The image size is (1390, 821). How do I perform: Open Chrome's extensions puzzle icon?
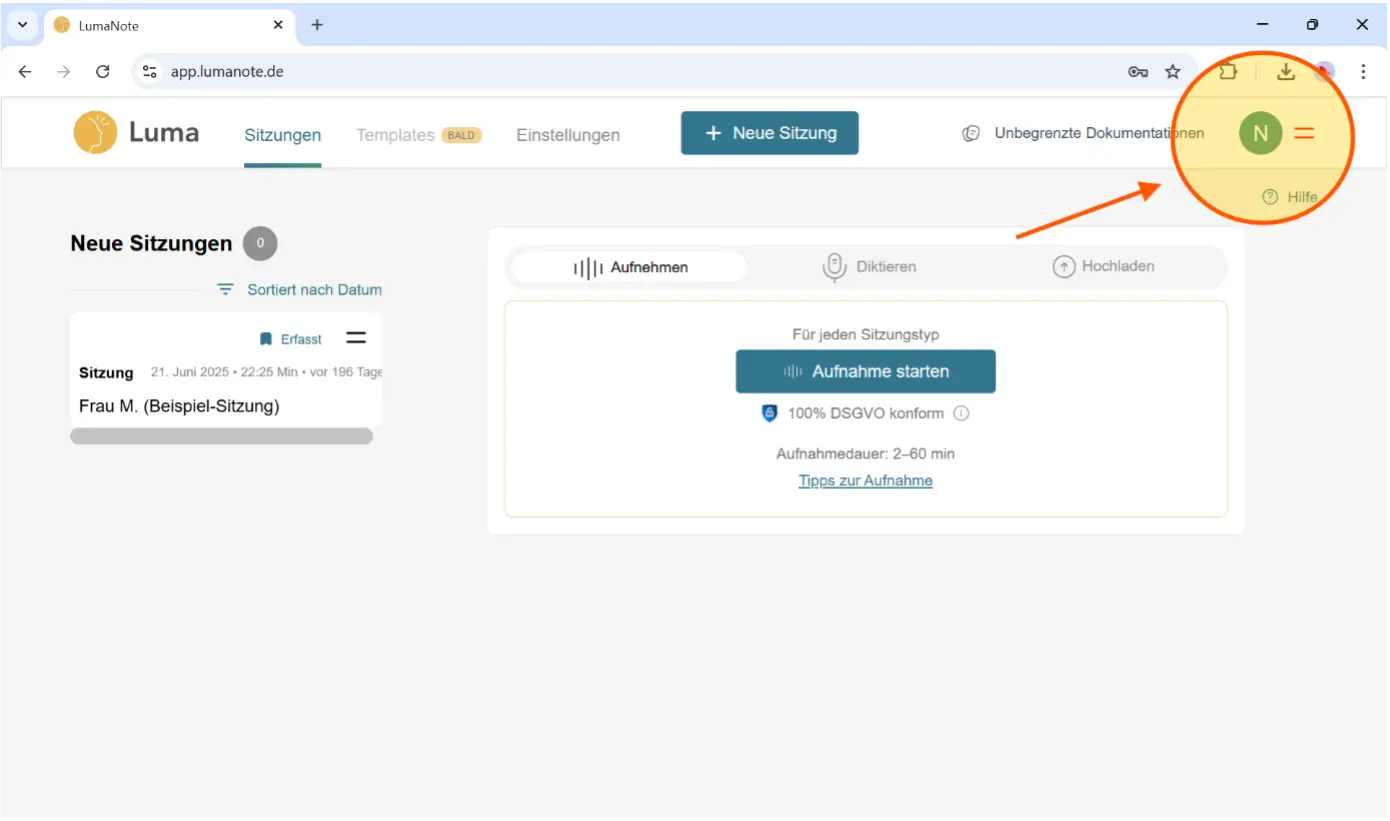click(1228, 71)
